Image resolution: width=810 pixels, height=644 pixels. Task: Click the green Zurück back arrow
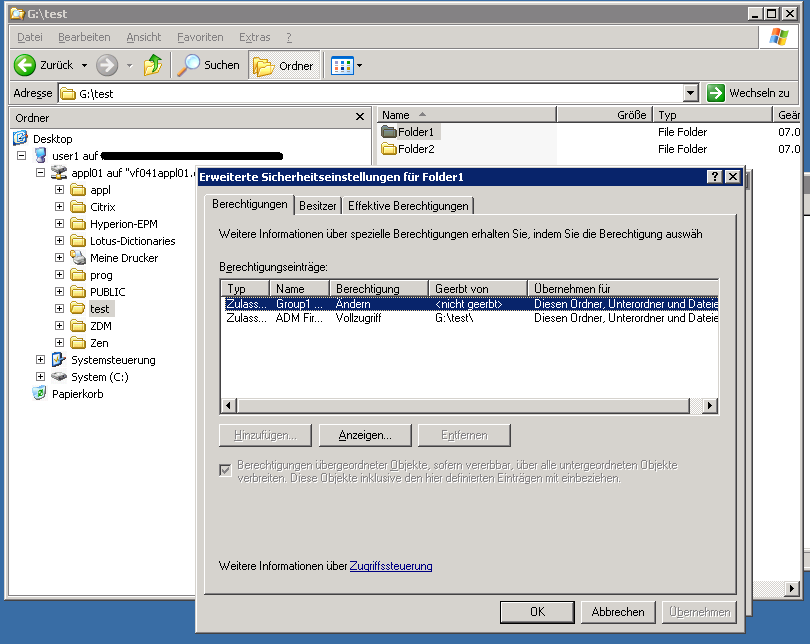point(24,65)
